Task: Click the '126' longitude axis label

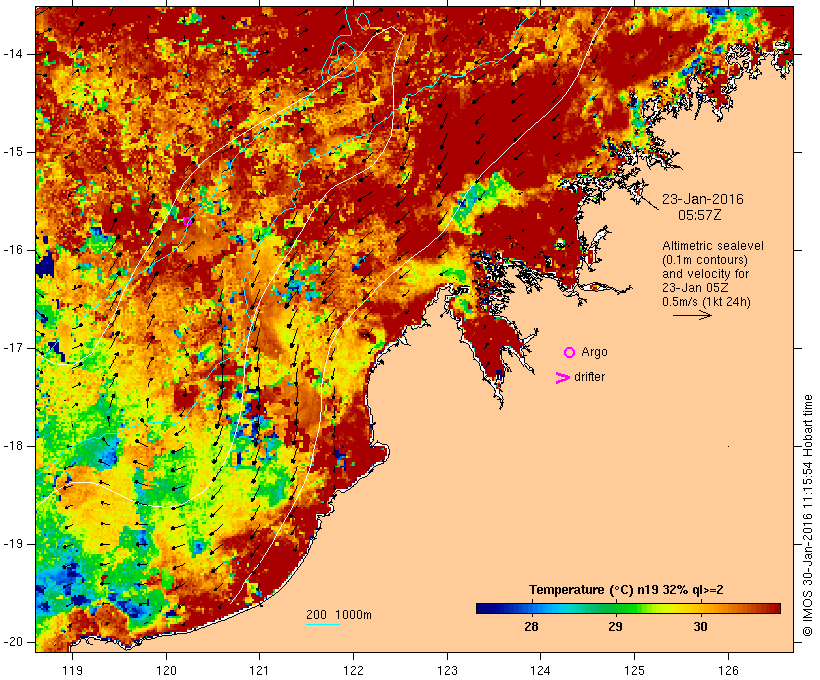Action: click(x=728, y=671)
